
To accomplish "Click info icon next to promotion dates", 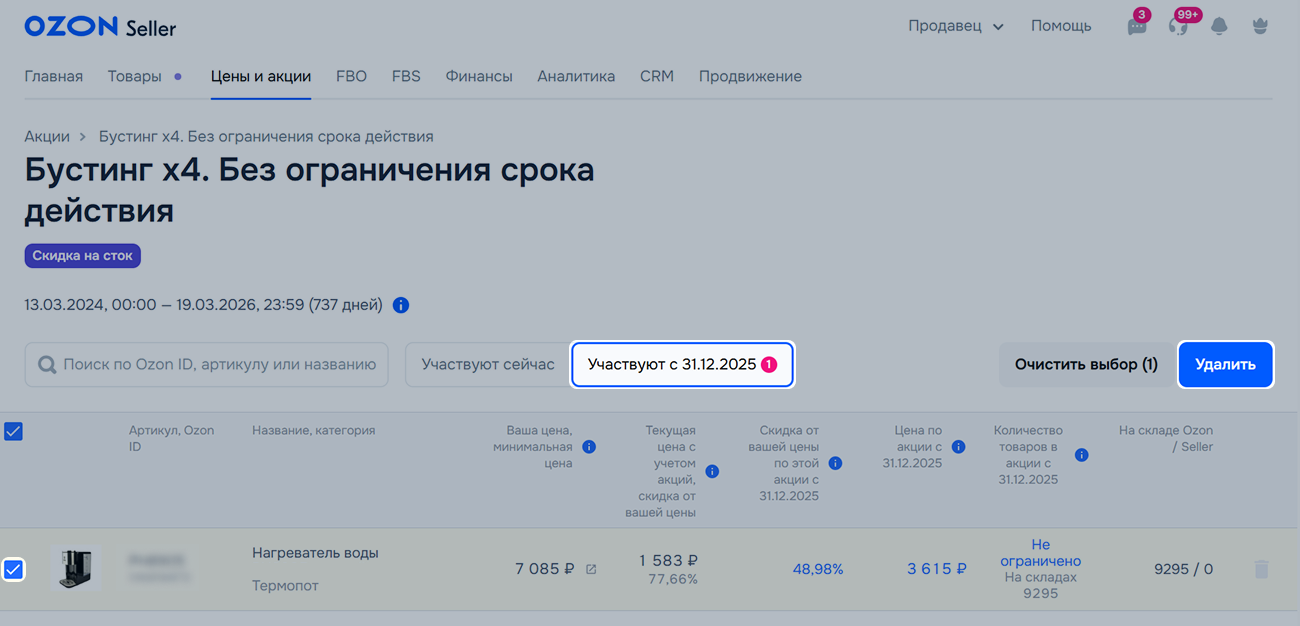I will coord(401,305).
